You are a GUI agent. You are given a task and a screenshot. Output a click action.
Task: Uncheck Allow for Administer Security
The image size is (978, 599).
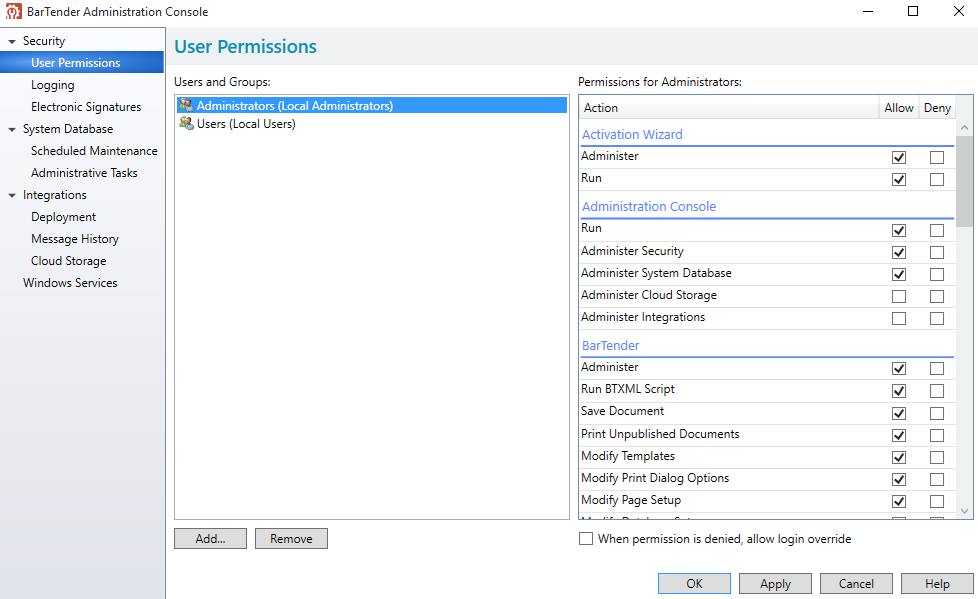coord(899,252)
